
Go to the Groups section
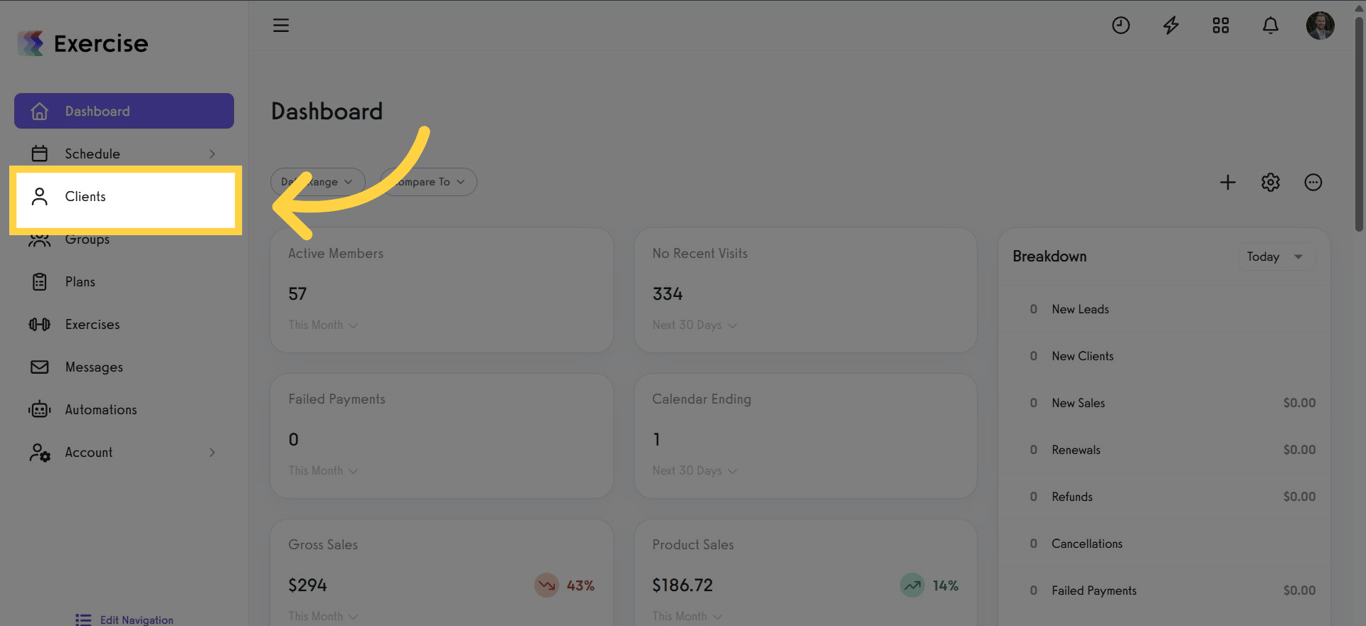pos(88,239)
